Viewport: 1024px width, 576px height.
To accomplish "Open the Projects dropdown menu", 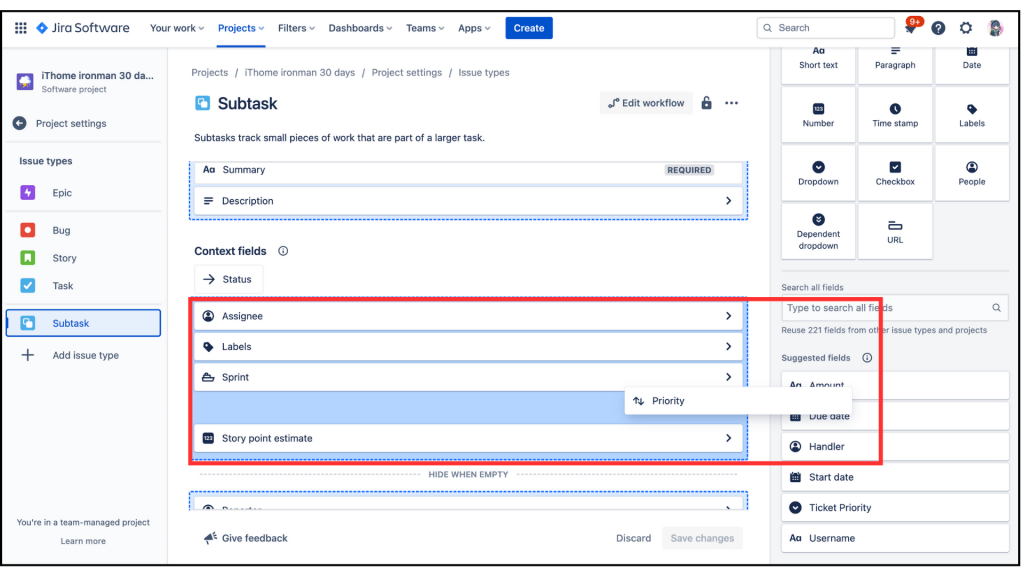I will point(241,28).
